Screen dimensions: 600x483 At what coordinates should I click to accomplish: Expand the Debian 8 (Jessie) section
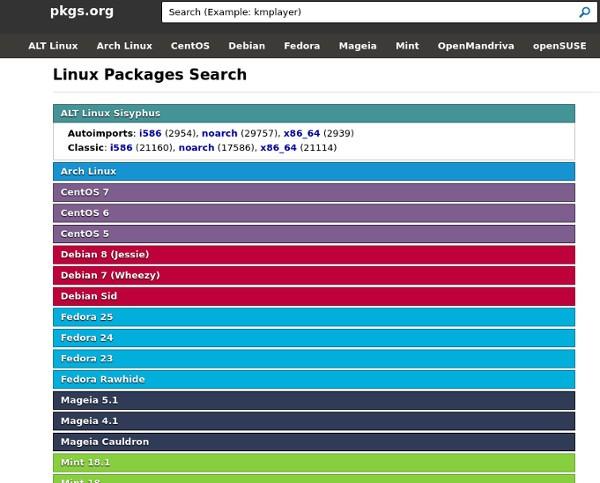point(314,255)
